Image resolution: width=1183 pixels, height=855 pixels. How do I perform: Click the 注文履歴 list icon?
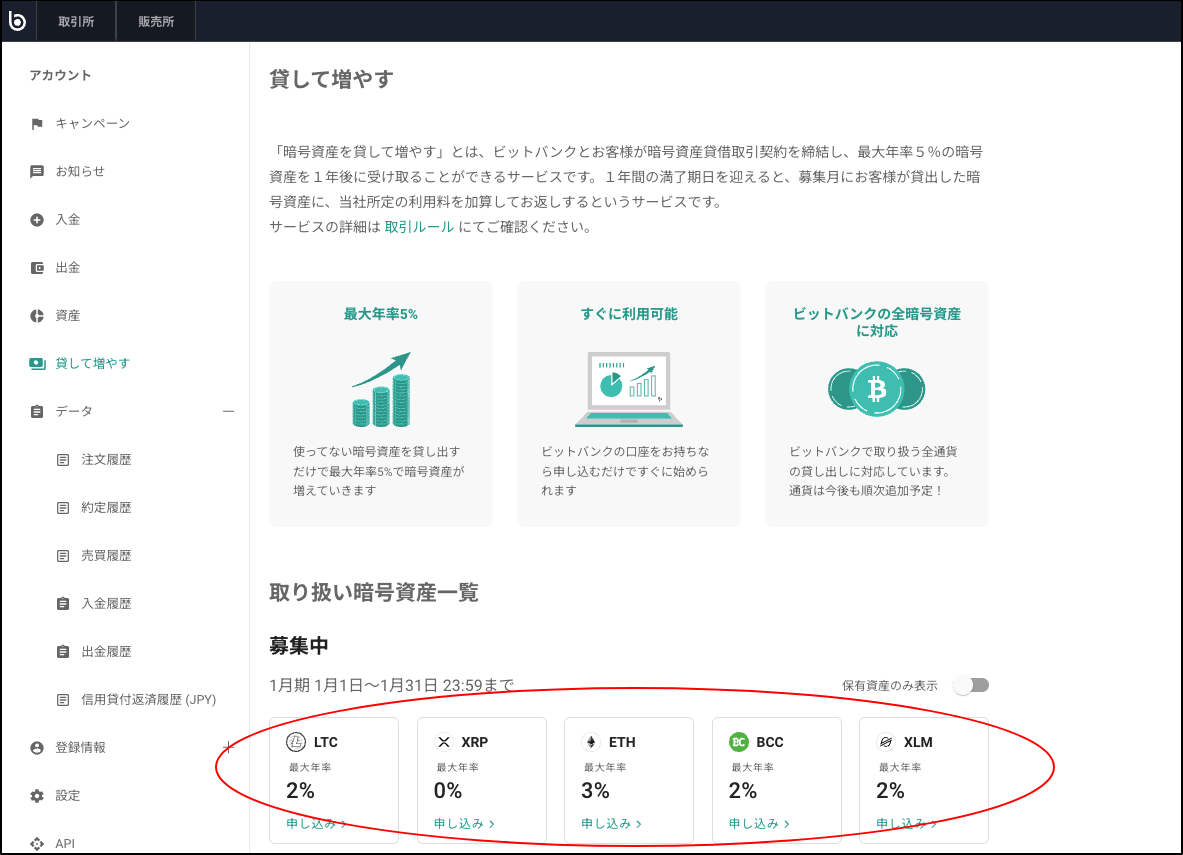(63, 460)
